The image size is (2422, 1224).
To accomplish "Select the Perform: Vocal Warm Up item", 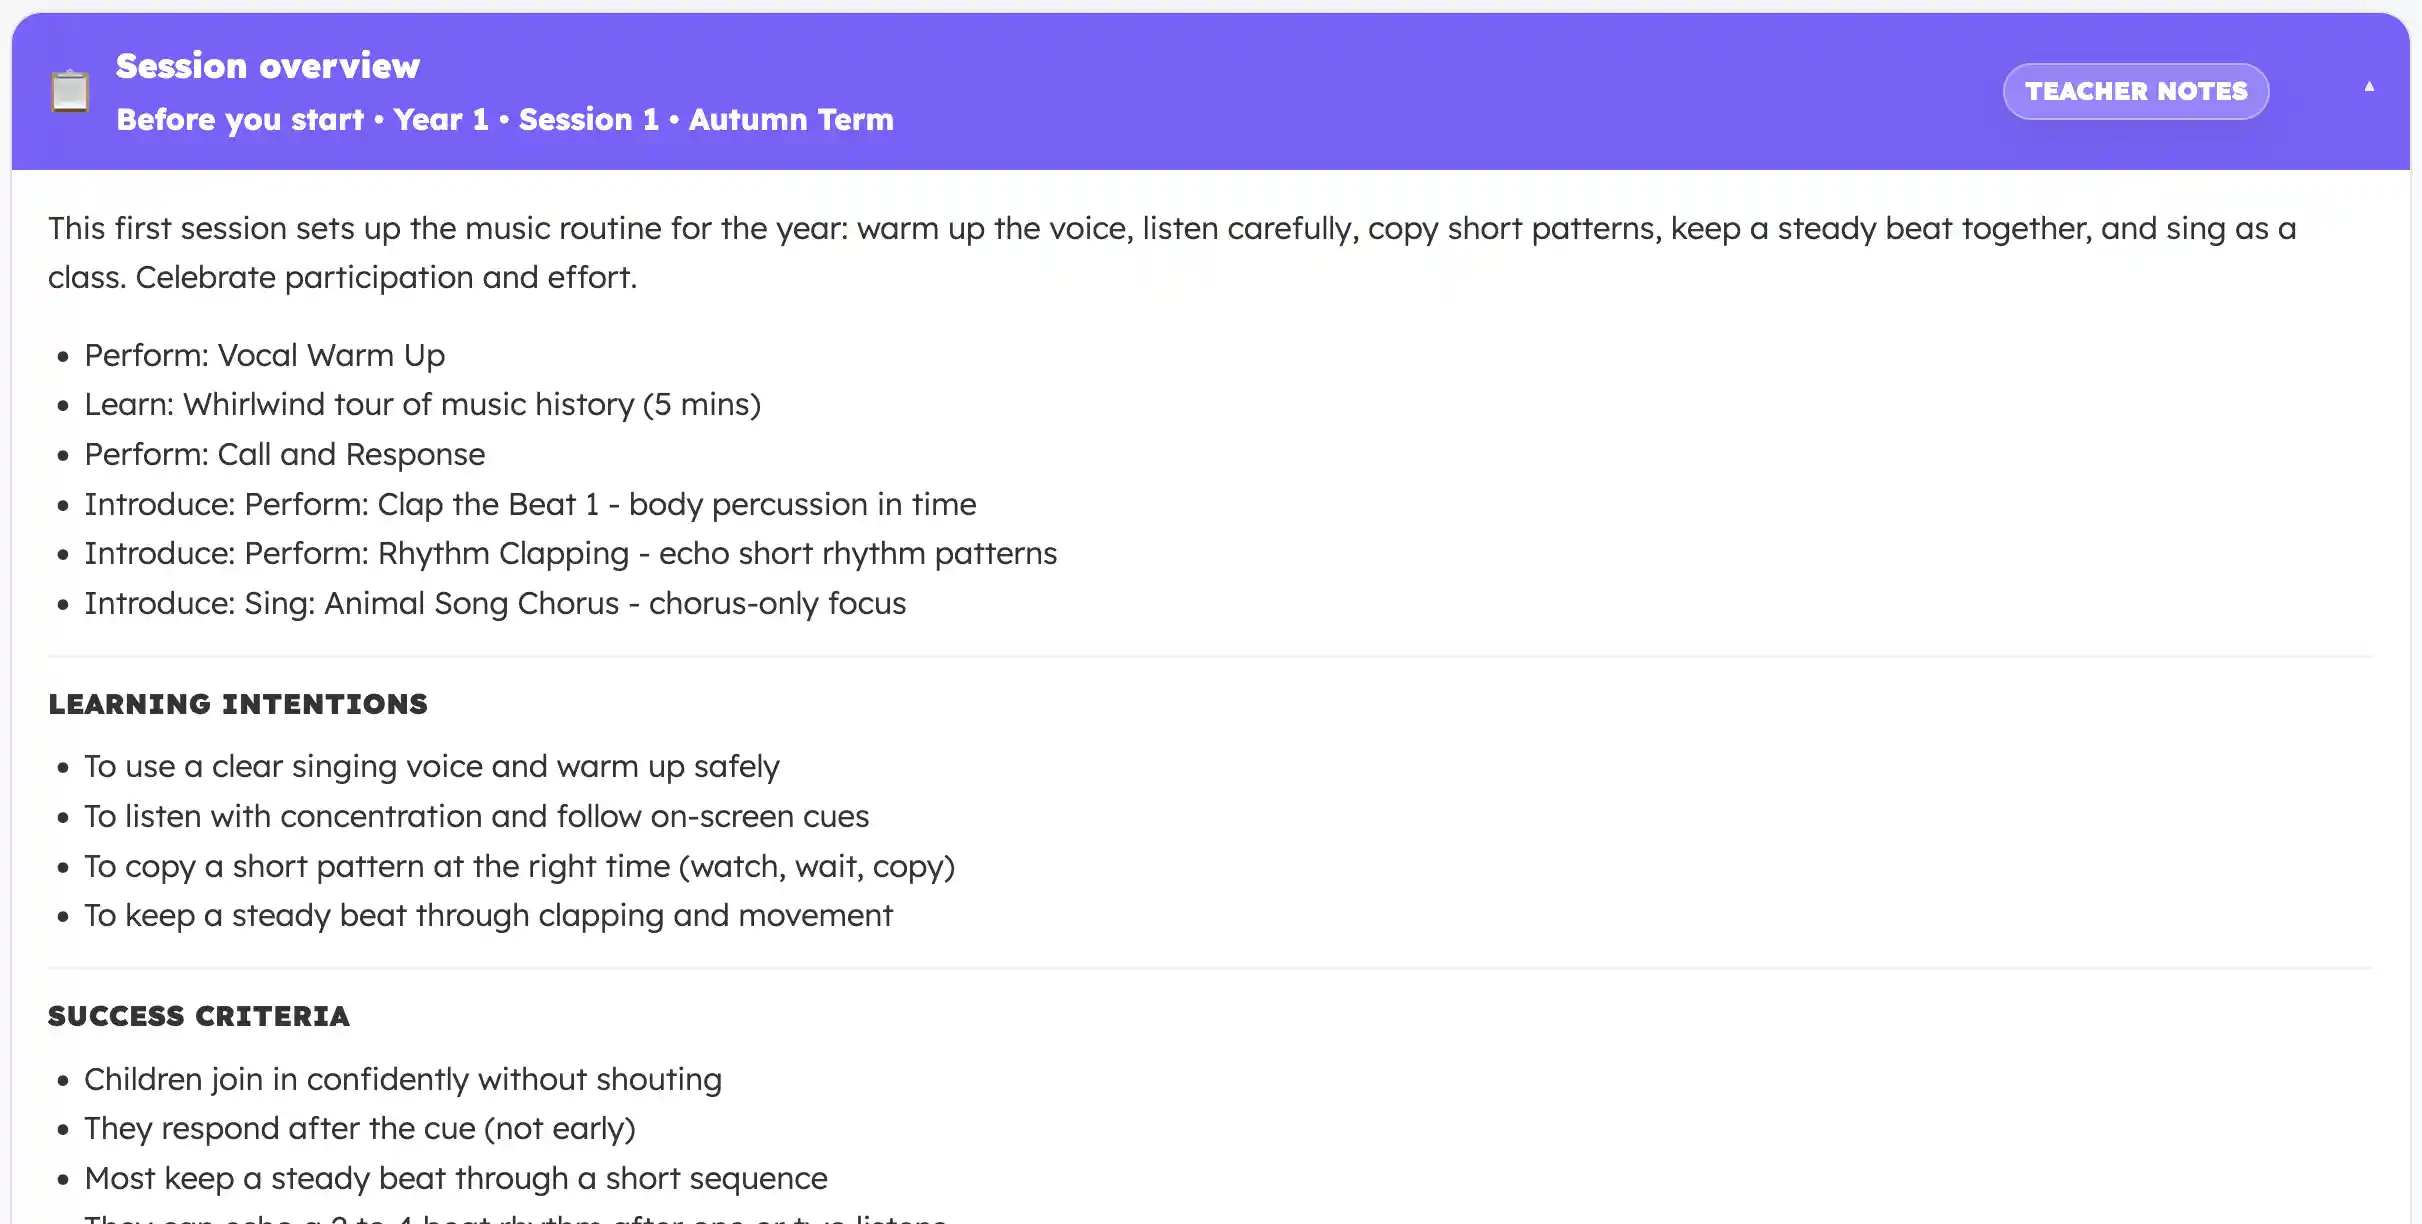I will click(x=264, y=354).
